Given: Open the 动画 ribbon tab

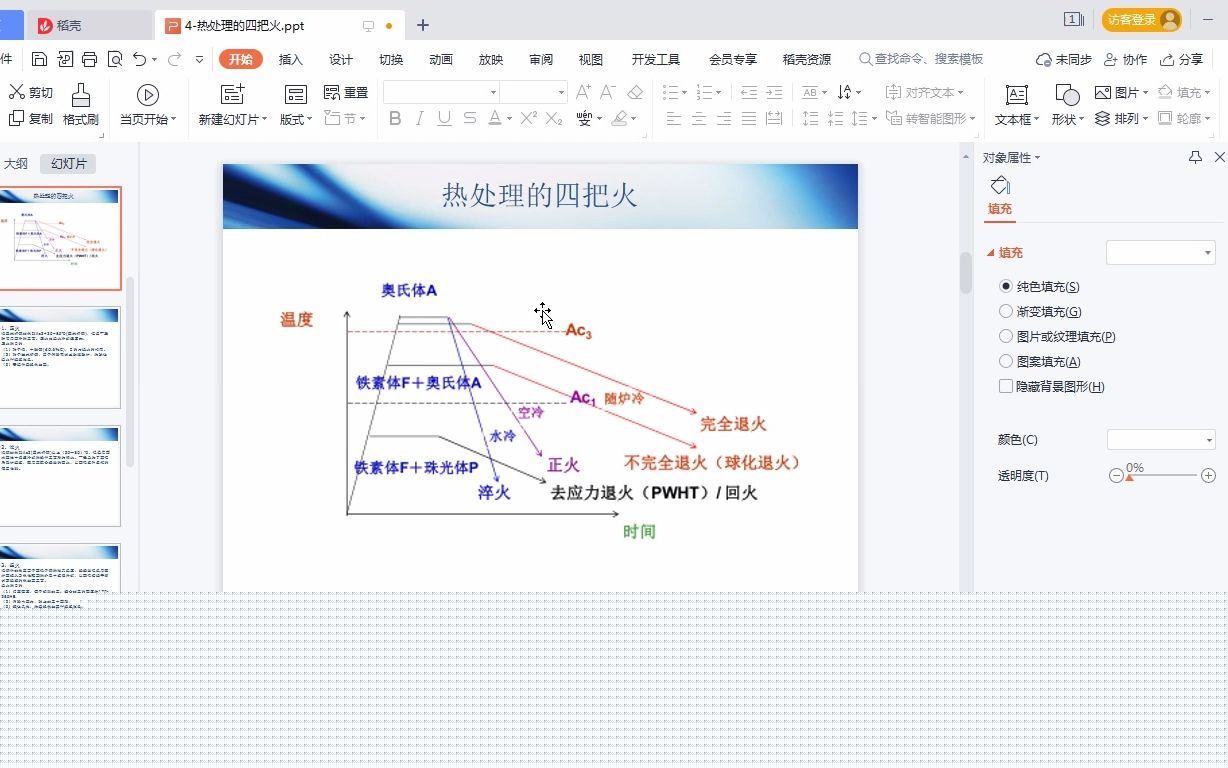Looking at the screenshot, I should pyautogui.click(x=441, y=59).
